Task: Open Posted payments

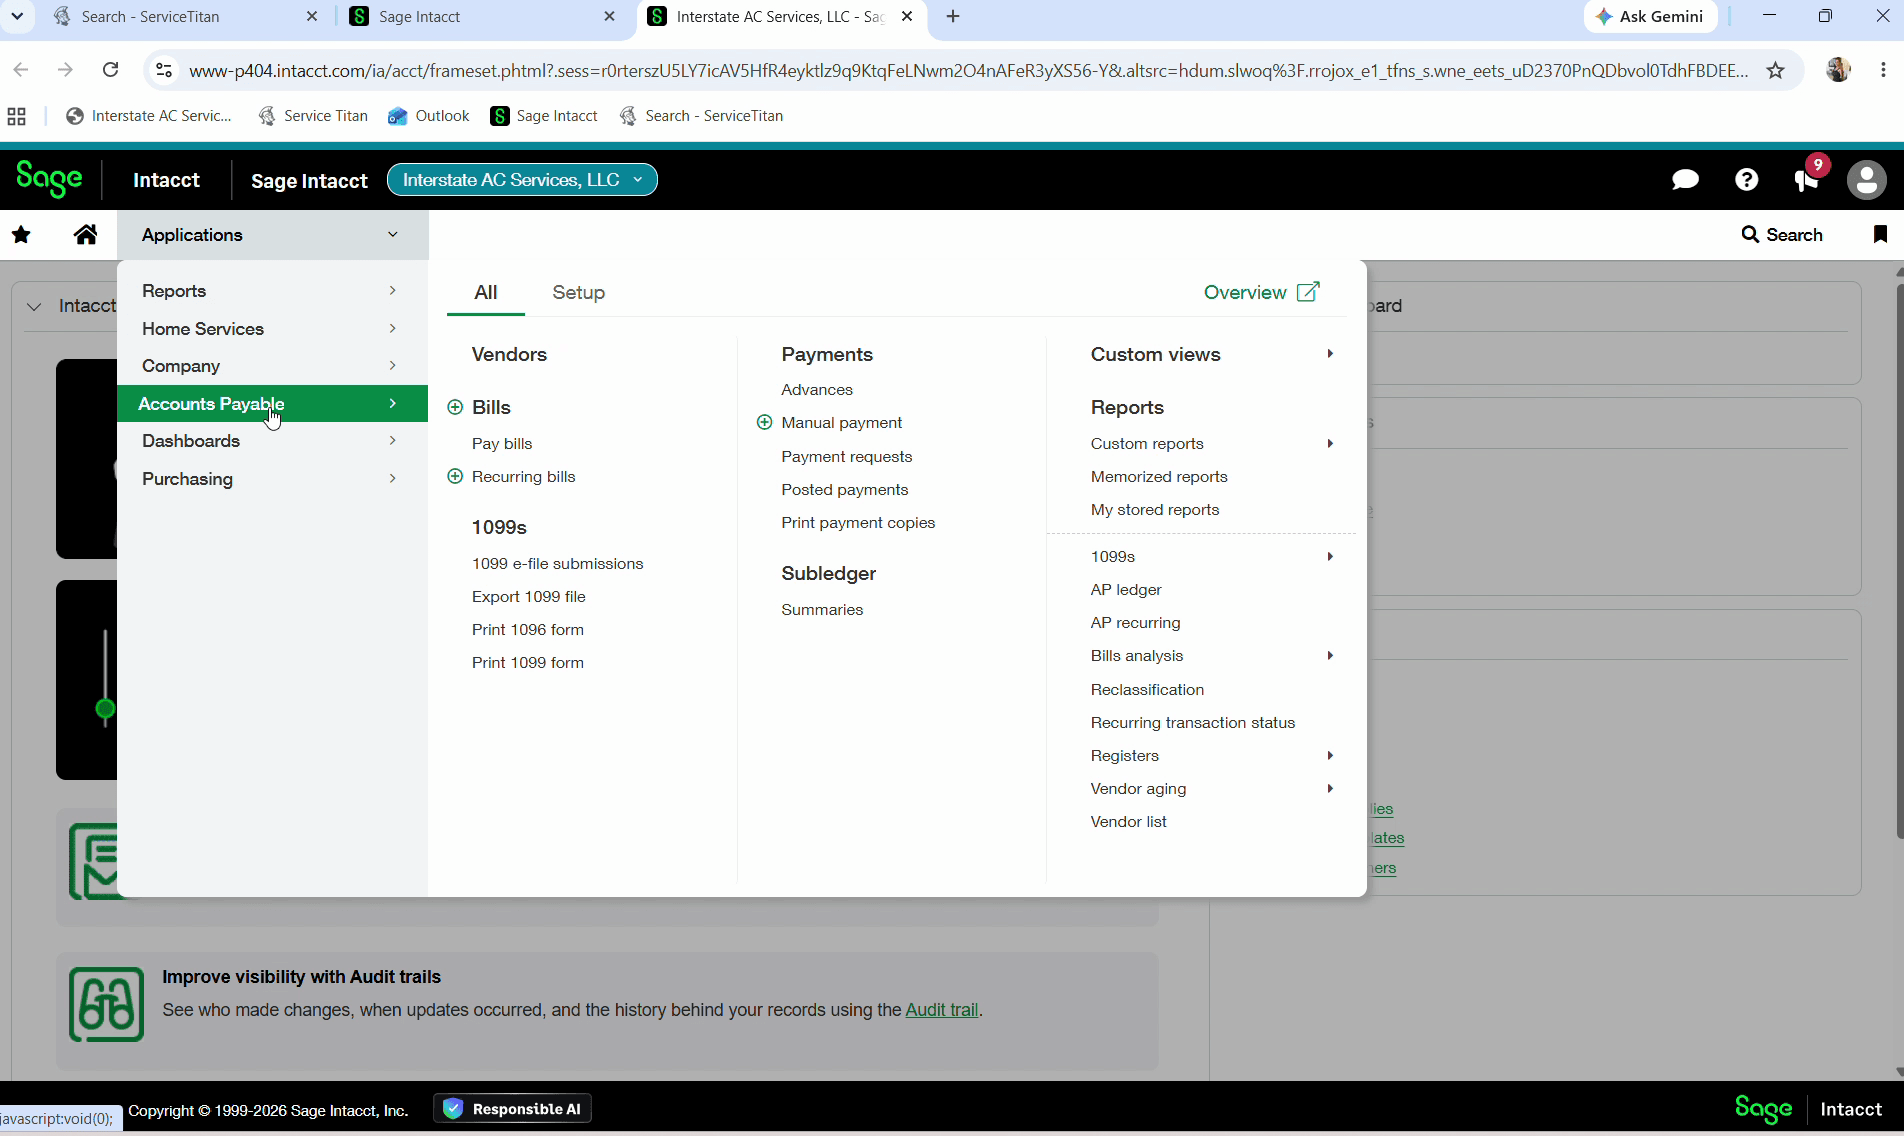Action: click(x=845, y=490)
